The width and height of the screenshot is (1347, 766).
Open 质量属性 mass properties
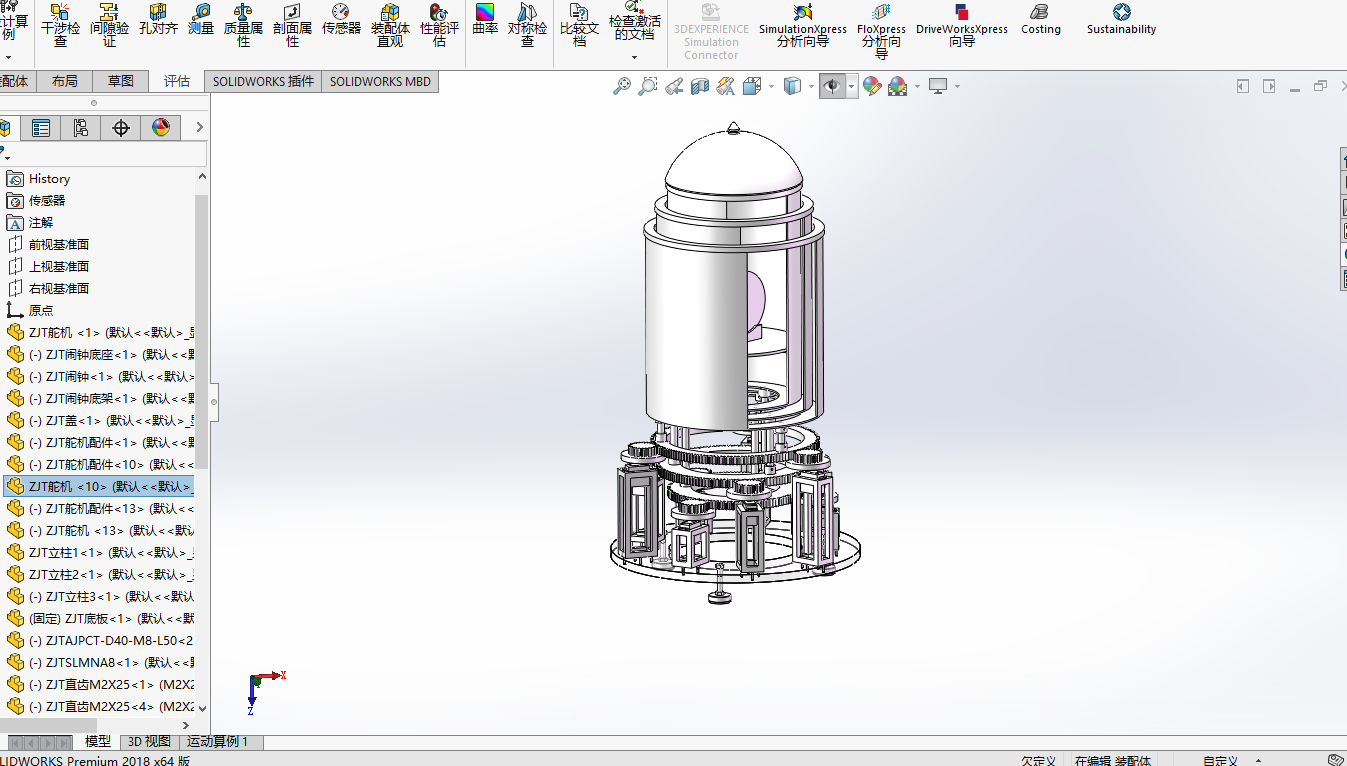click(x=243, y=24)
